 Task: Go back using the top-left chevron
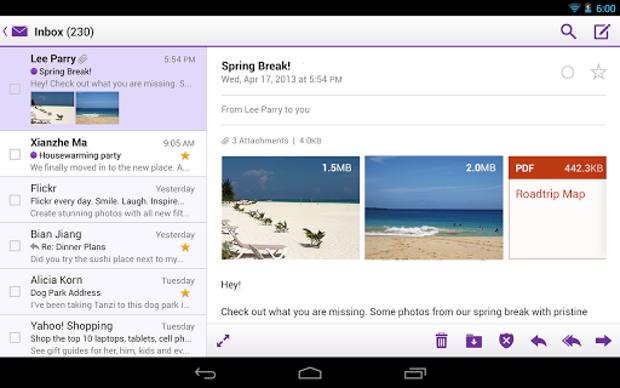5,31
